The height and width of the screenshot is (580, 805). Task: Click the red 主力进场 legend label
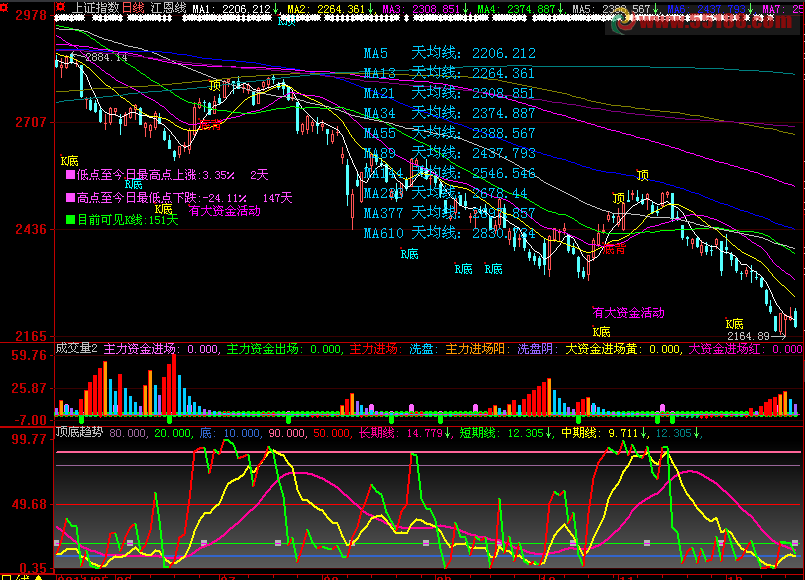point(374,349)
